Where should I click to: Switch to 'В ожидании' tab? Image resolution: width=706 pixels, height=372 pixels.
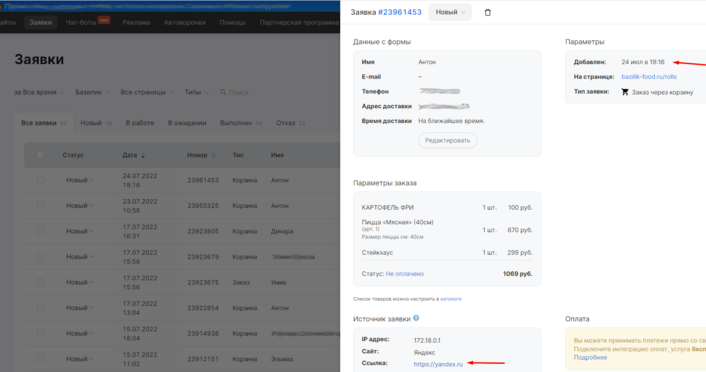point(187,123)
